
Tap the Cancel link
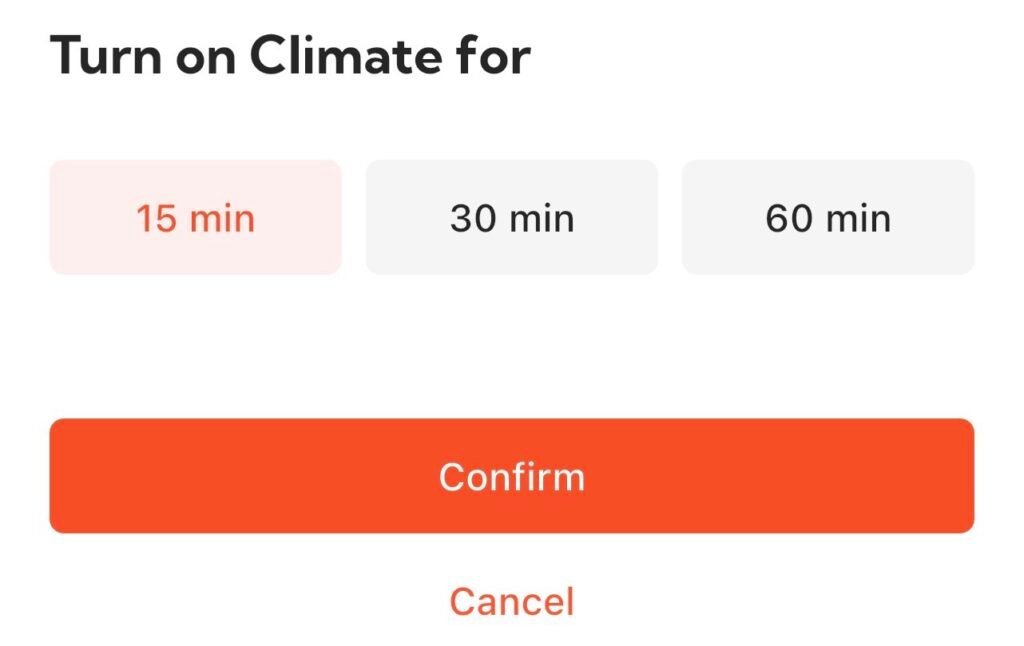pyautogui.click(x=511, y=602)
